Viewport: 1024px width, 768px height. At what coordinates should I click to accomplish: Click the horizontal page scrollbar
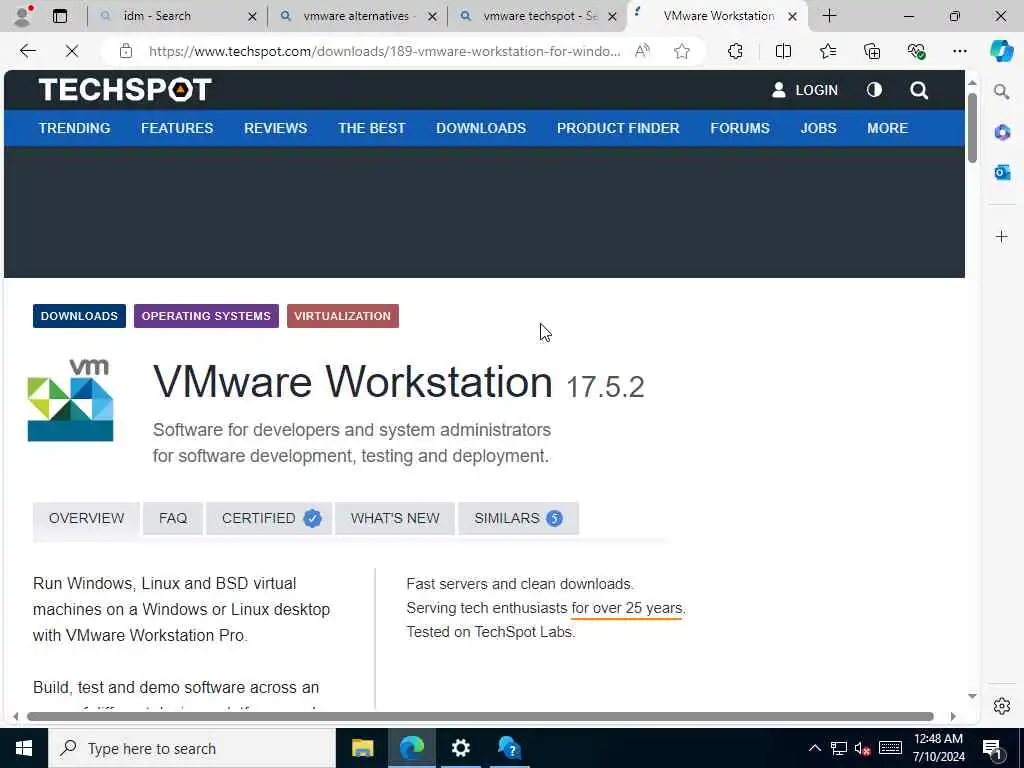coord(480,716)
